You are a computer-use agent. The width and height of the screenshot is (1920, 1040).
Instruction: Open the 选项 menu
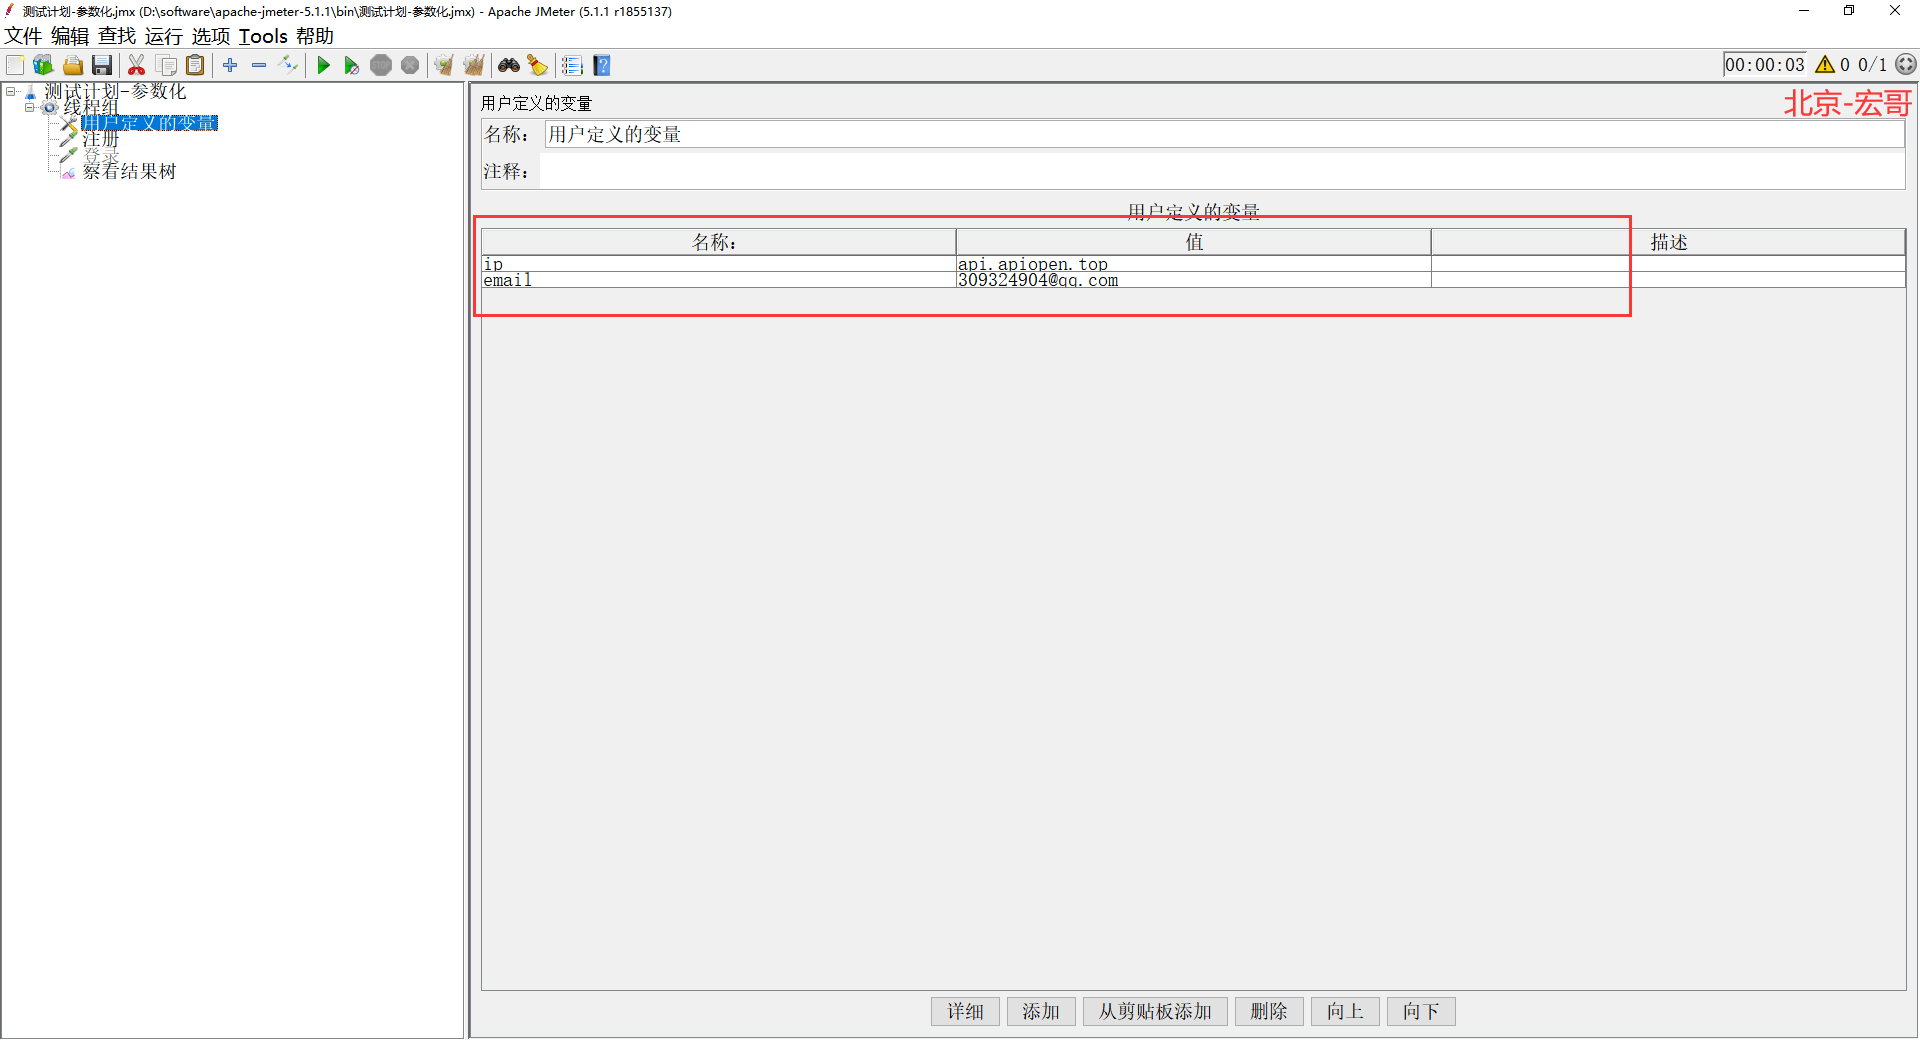(x=211, y=36)
